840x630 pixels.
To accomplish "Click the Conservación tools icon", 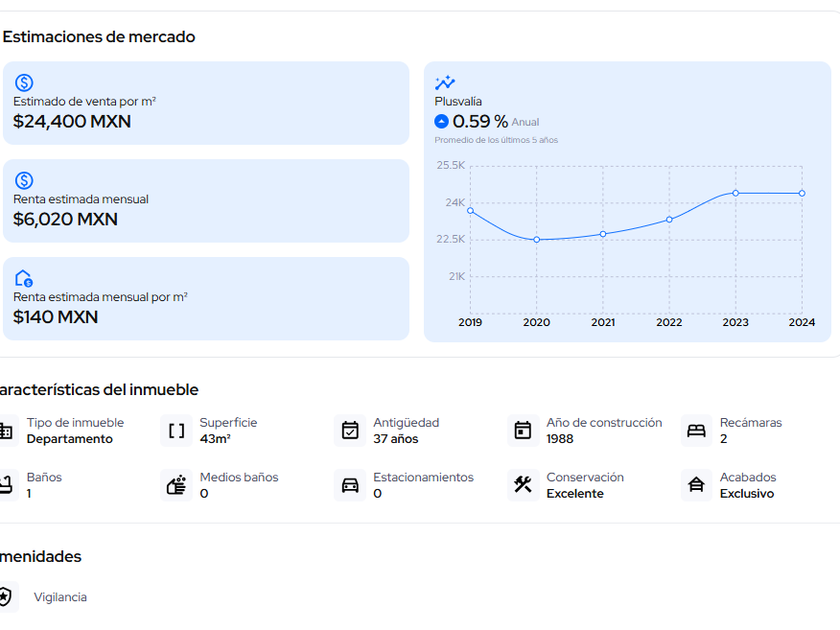I will [523, 486].
